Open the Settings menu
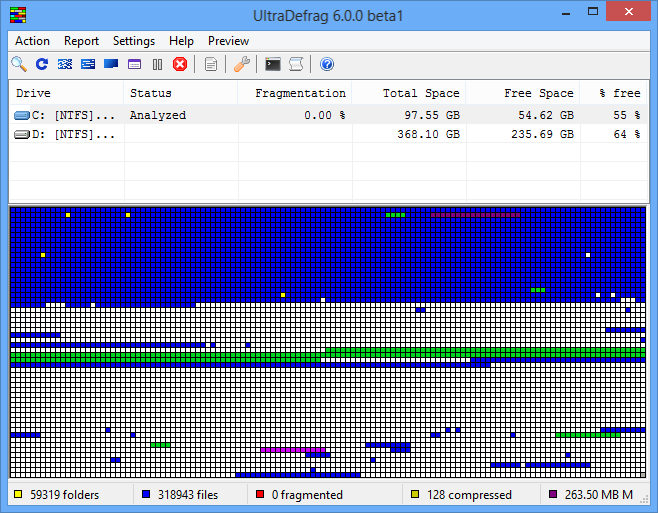658x513 pixels. point(134,41)
